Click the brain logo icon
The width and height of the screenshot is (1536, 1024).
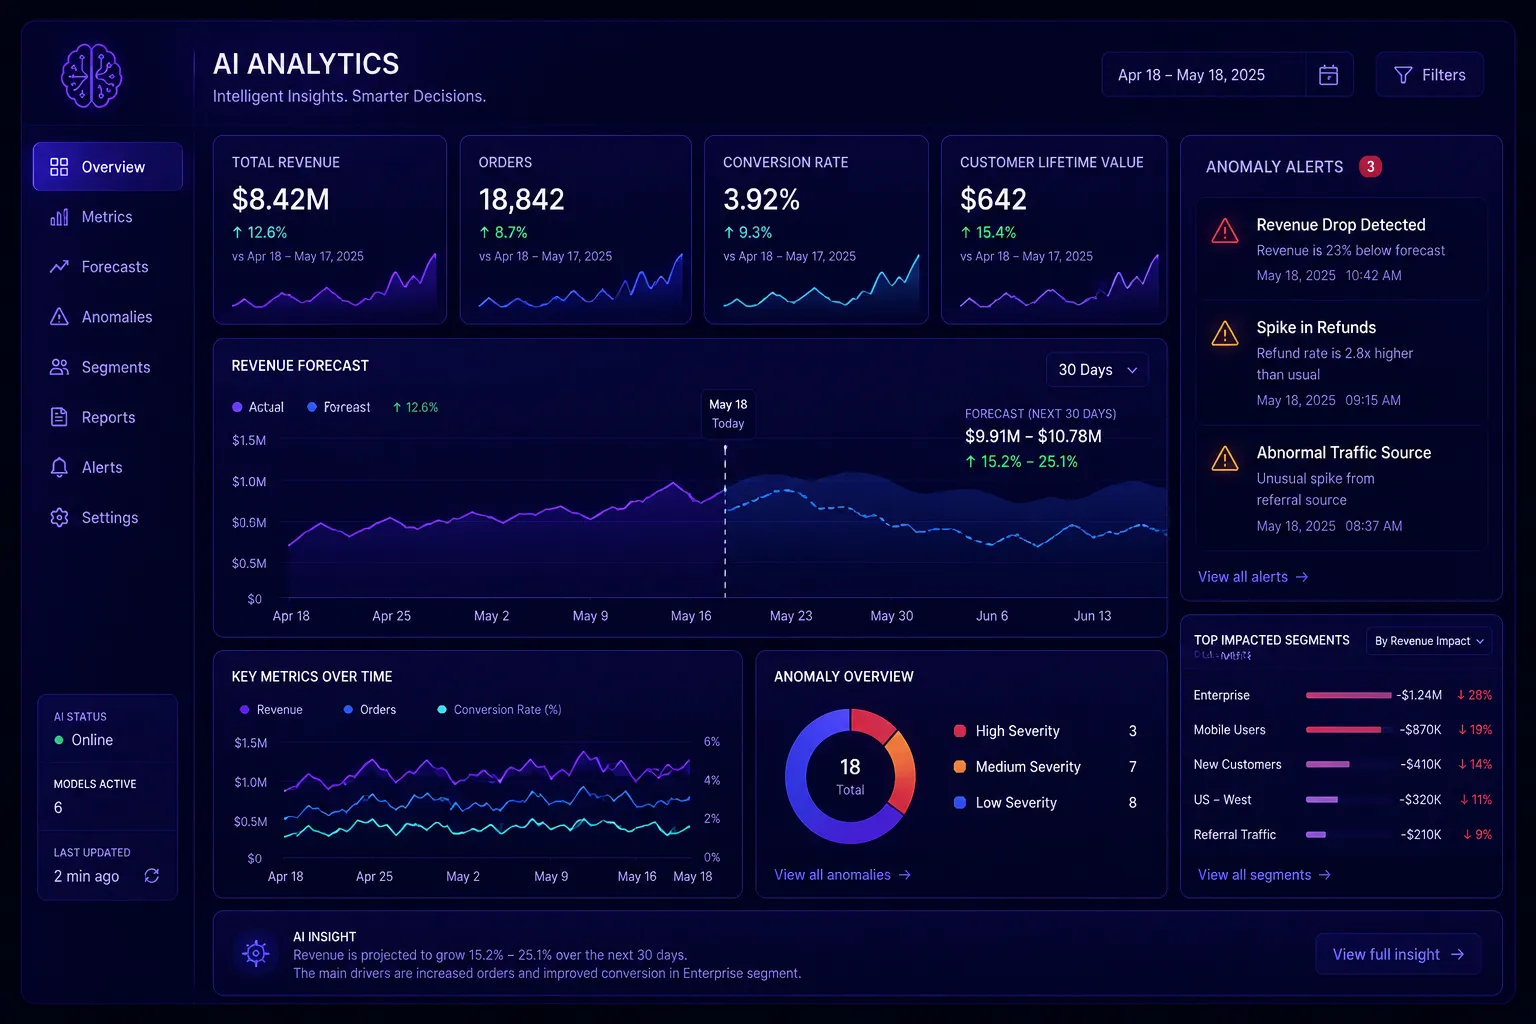pos(91,76)
